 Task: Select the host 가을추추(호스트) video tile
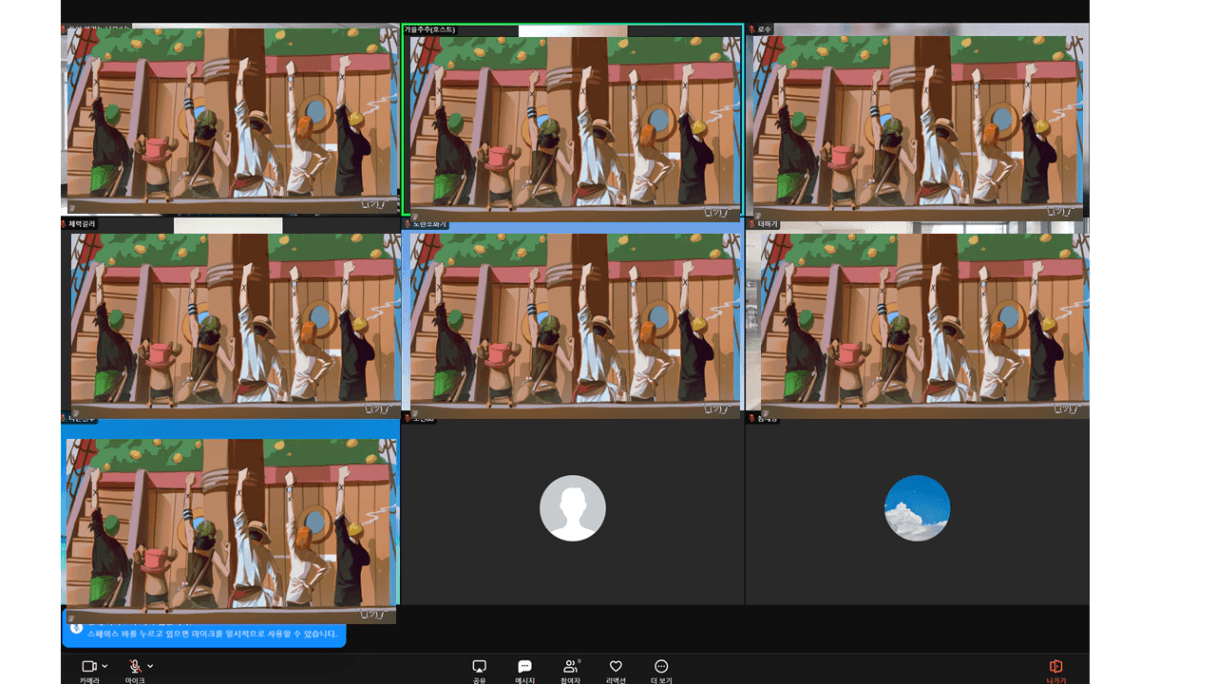573,120
